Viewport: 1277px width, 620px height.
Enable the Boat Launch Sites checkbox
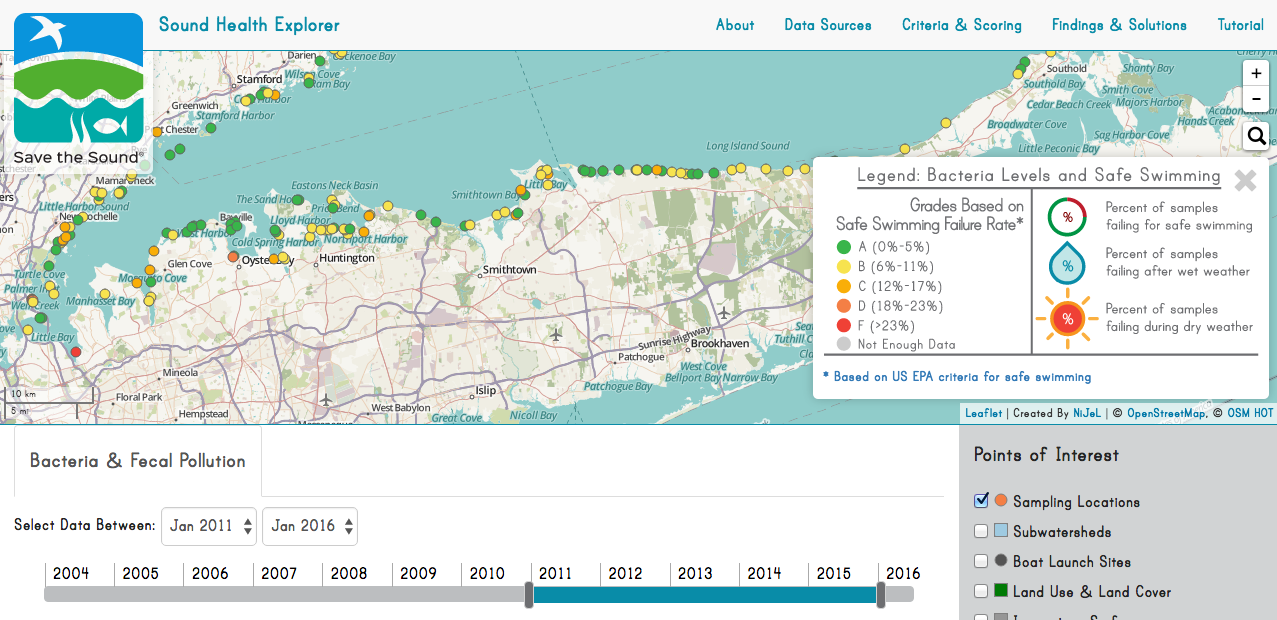point(982,561)
